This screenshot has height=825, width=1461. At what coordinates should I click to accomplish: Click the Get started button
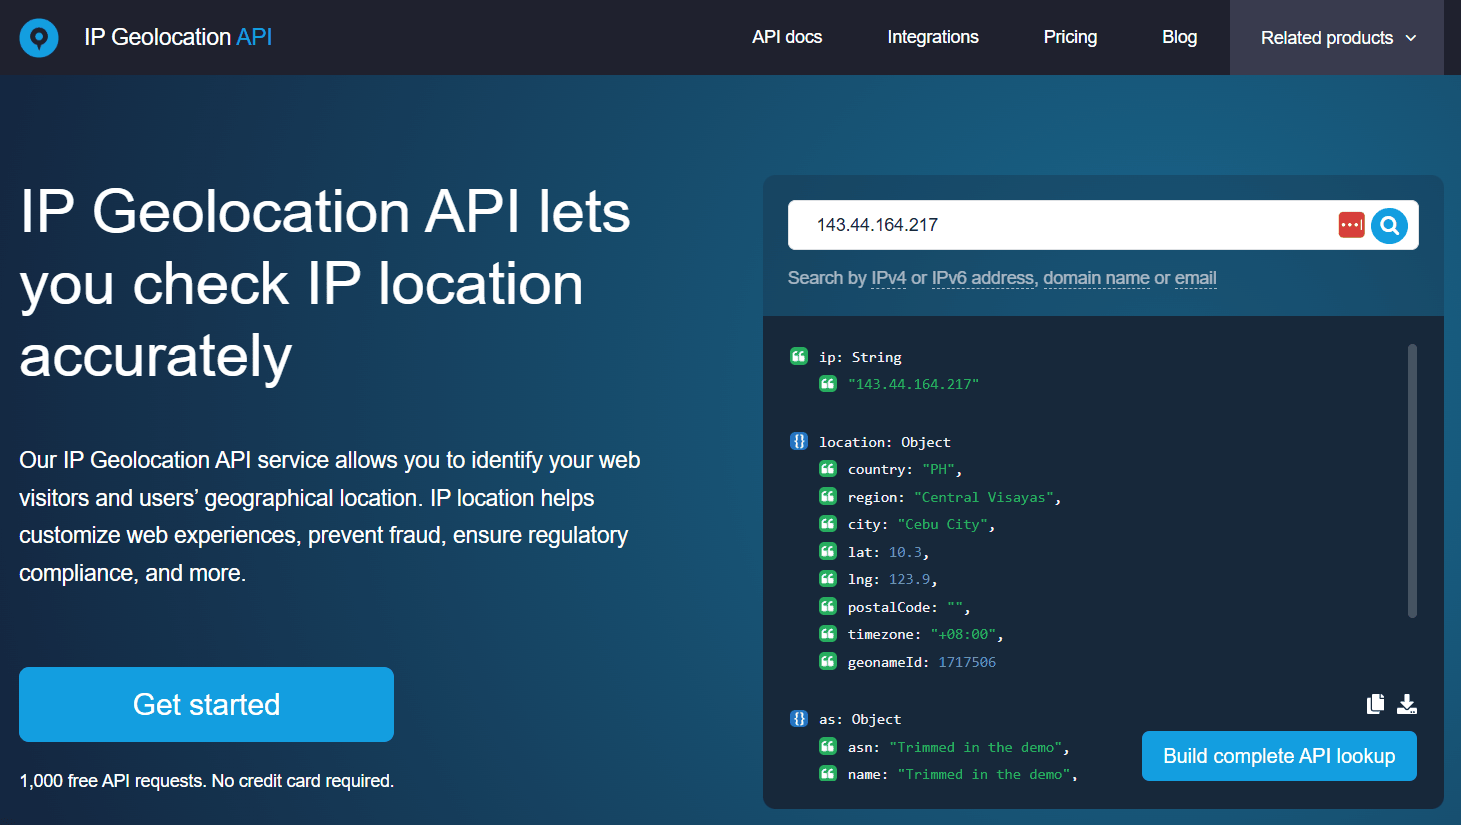pyautogui.click(x=206, y=704)
